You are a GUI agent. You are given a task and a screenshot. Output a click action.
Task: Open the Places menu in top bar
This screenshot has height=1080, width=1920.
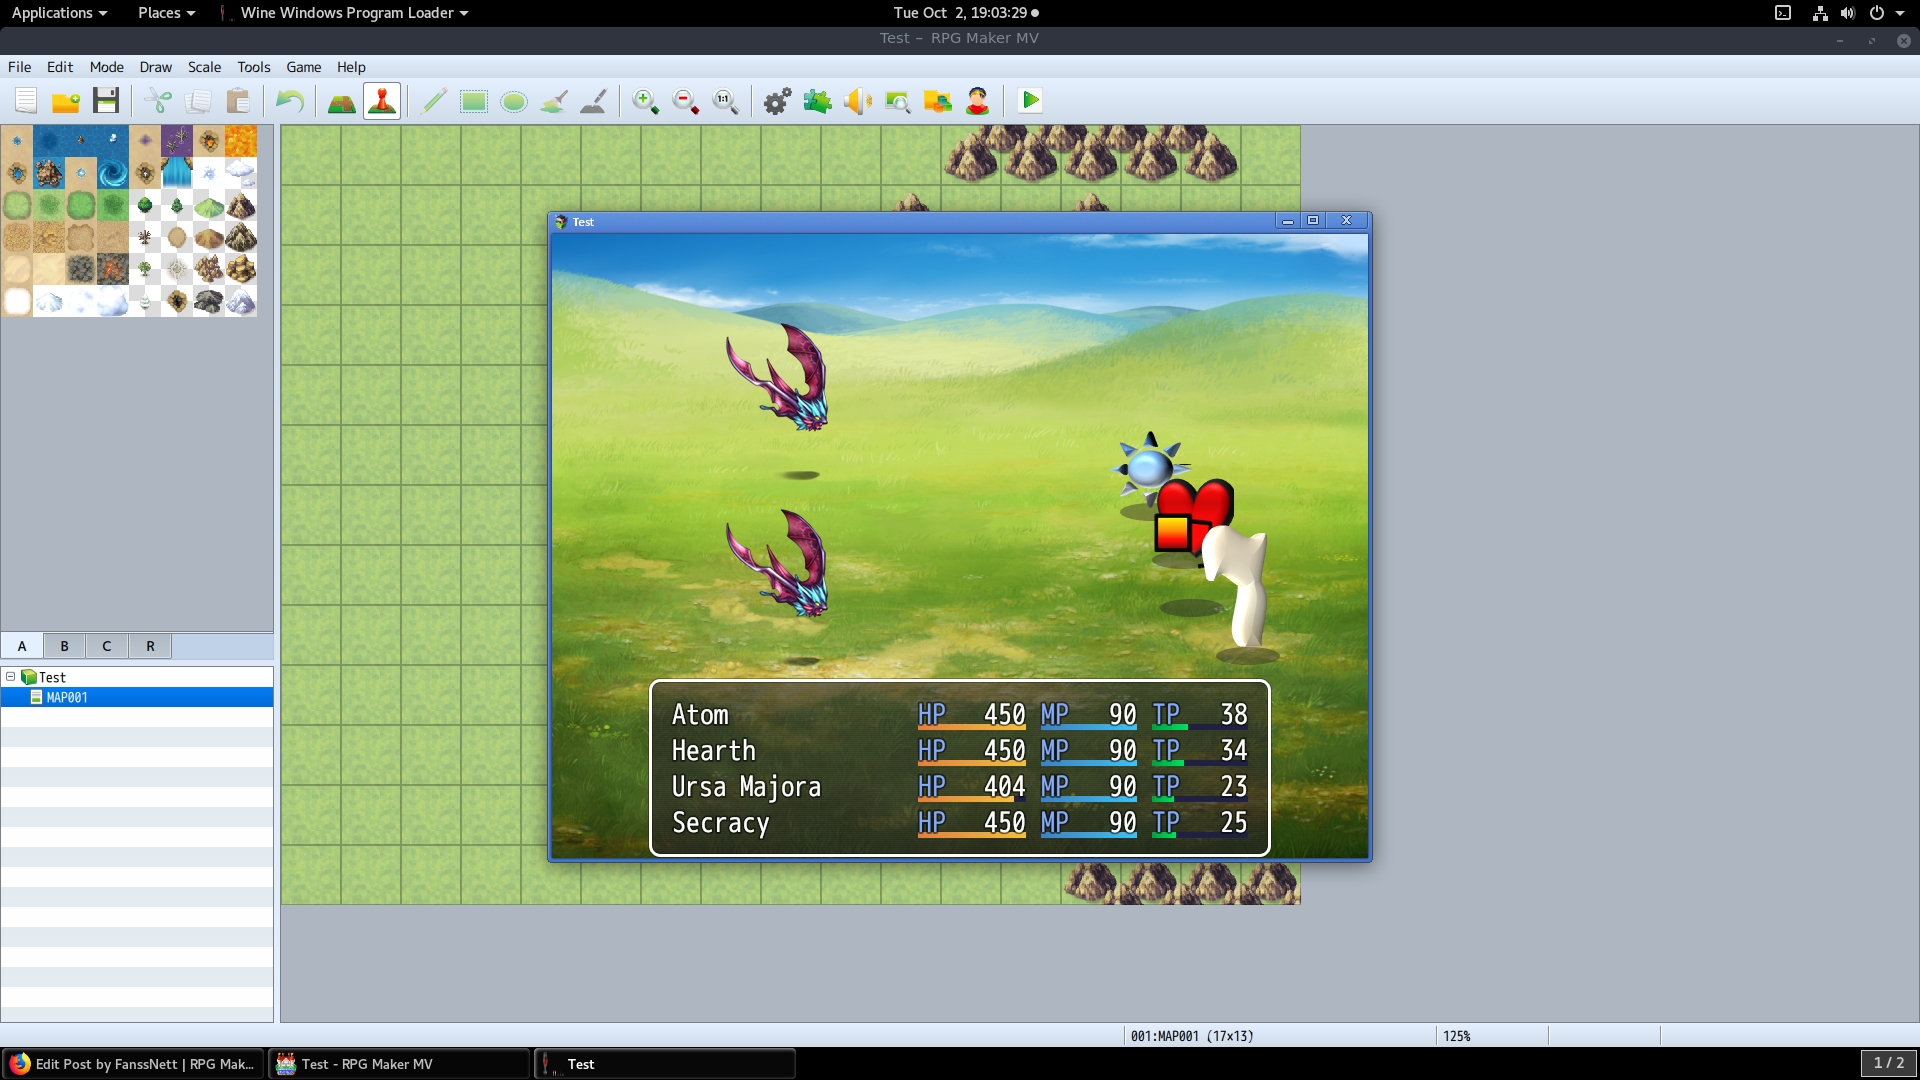166,13
